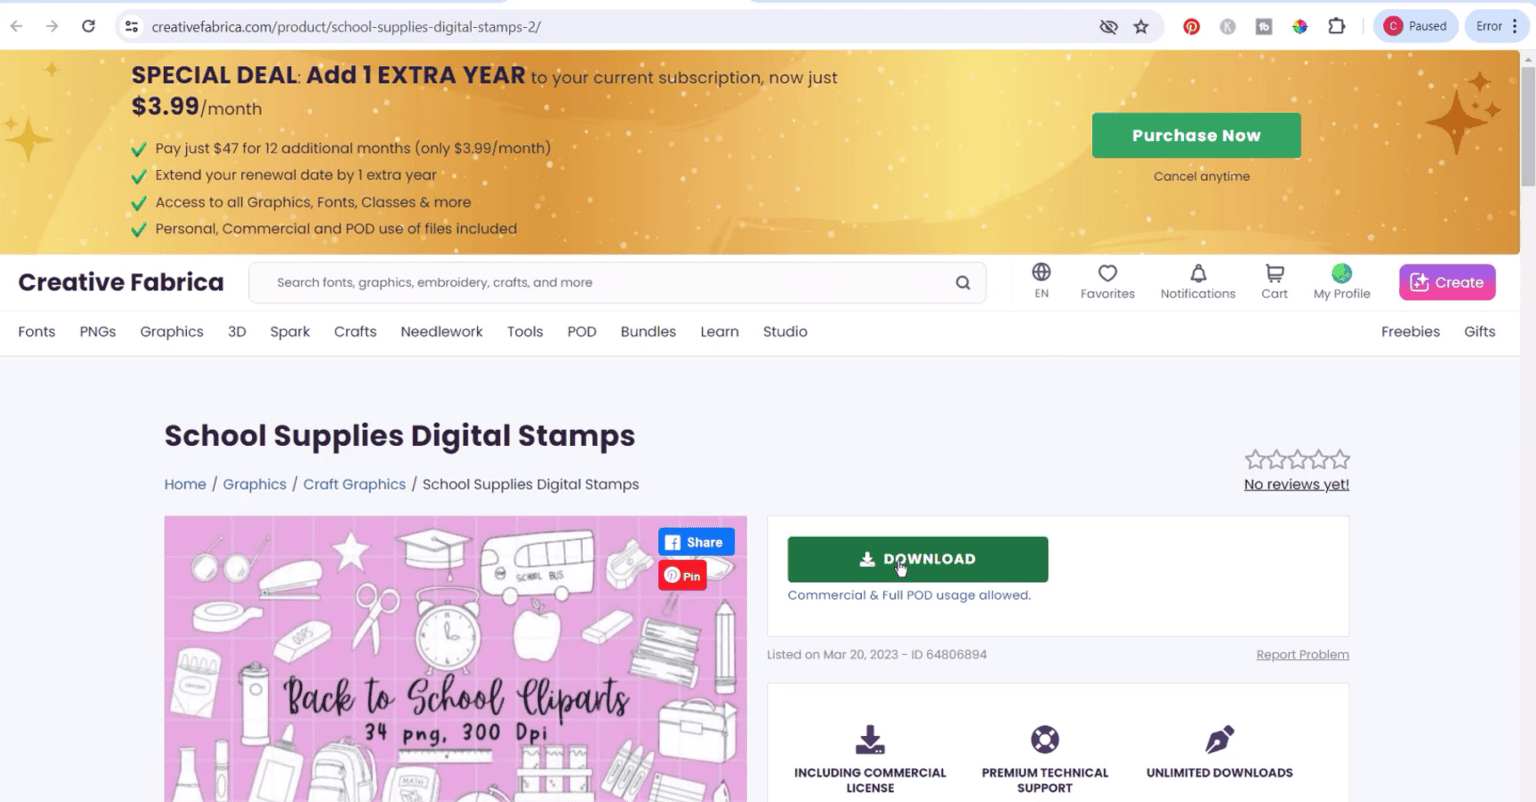The image size is (1536, 802).
Task: Open the Report Problem link
Action: coord(1302,655)
